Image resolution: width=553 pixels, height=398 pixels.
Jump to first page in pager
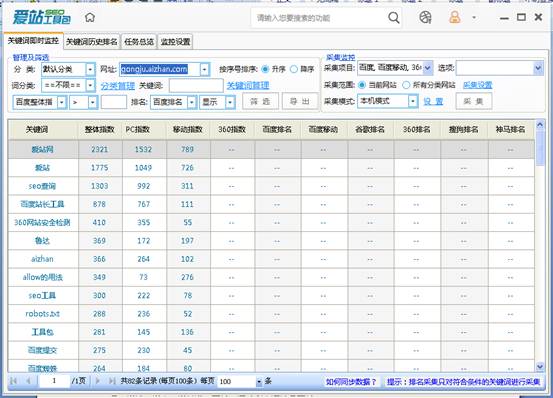pos(14,381)
